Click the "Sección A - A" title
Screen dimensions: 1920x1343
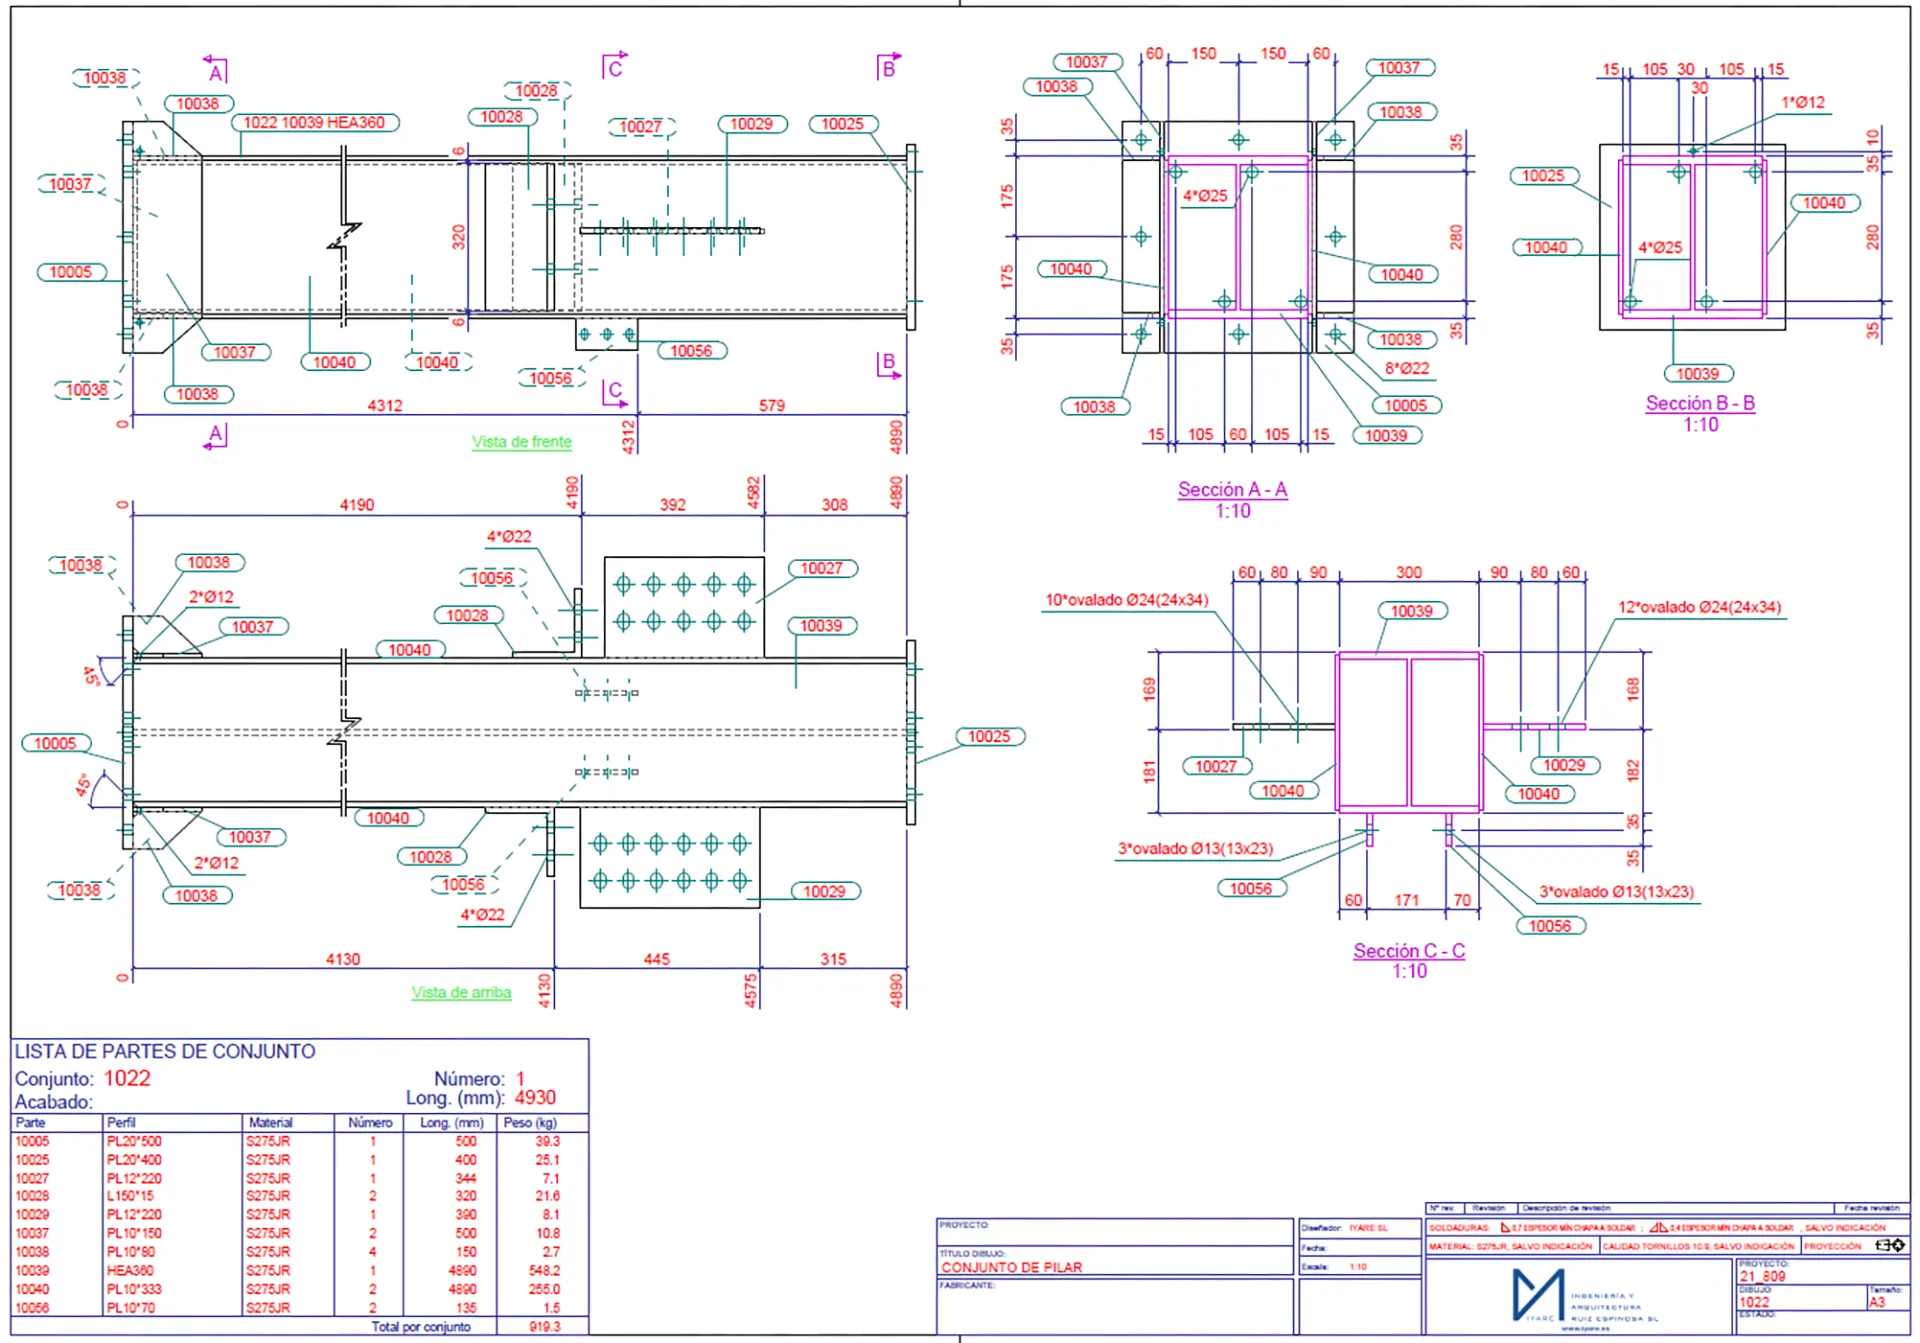point(1232,490)
